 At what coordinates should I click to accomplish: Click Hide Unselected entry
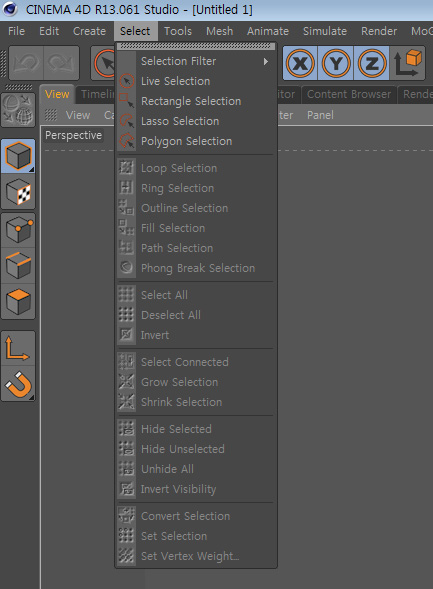pyautogui.click(x=196, y=449)
